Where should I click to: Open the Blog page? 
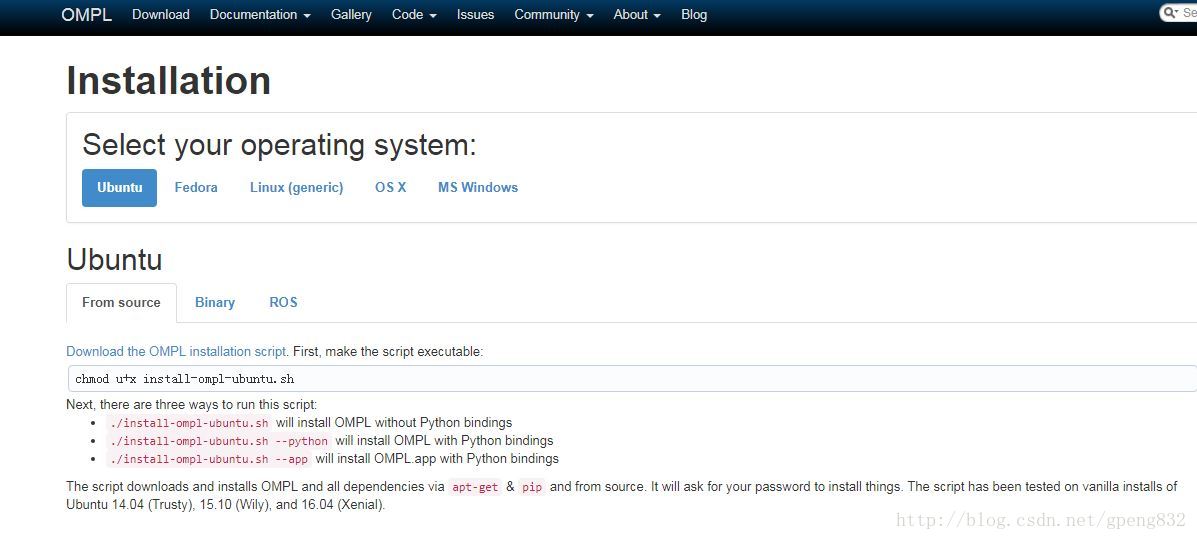pyautogui.click(x=693, y=15)
